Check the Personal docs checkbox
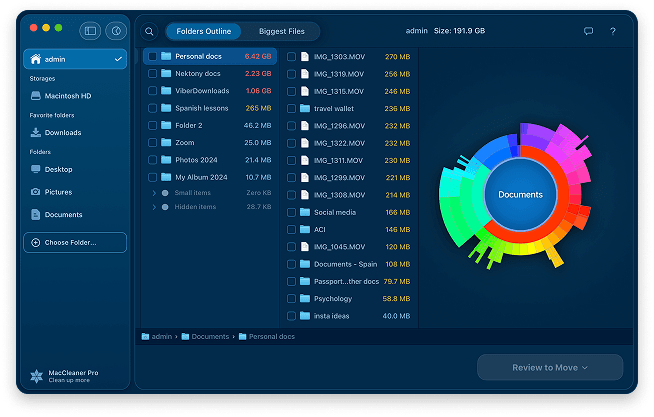The width and height of the screenshot is (654, 417). [152, 57]
